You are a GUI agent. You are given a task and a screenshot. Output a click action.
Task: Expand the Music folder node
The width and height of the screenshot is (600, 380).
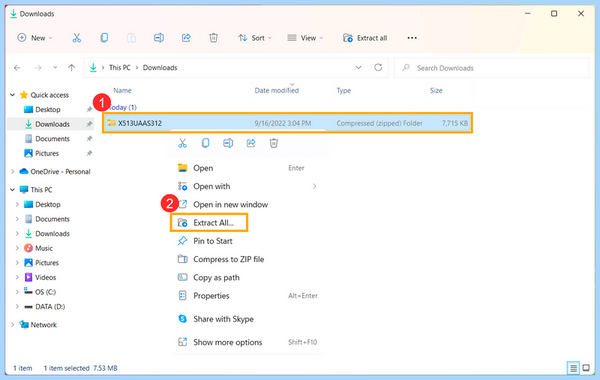(x=17, y=248)
